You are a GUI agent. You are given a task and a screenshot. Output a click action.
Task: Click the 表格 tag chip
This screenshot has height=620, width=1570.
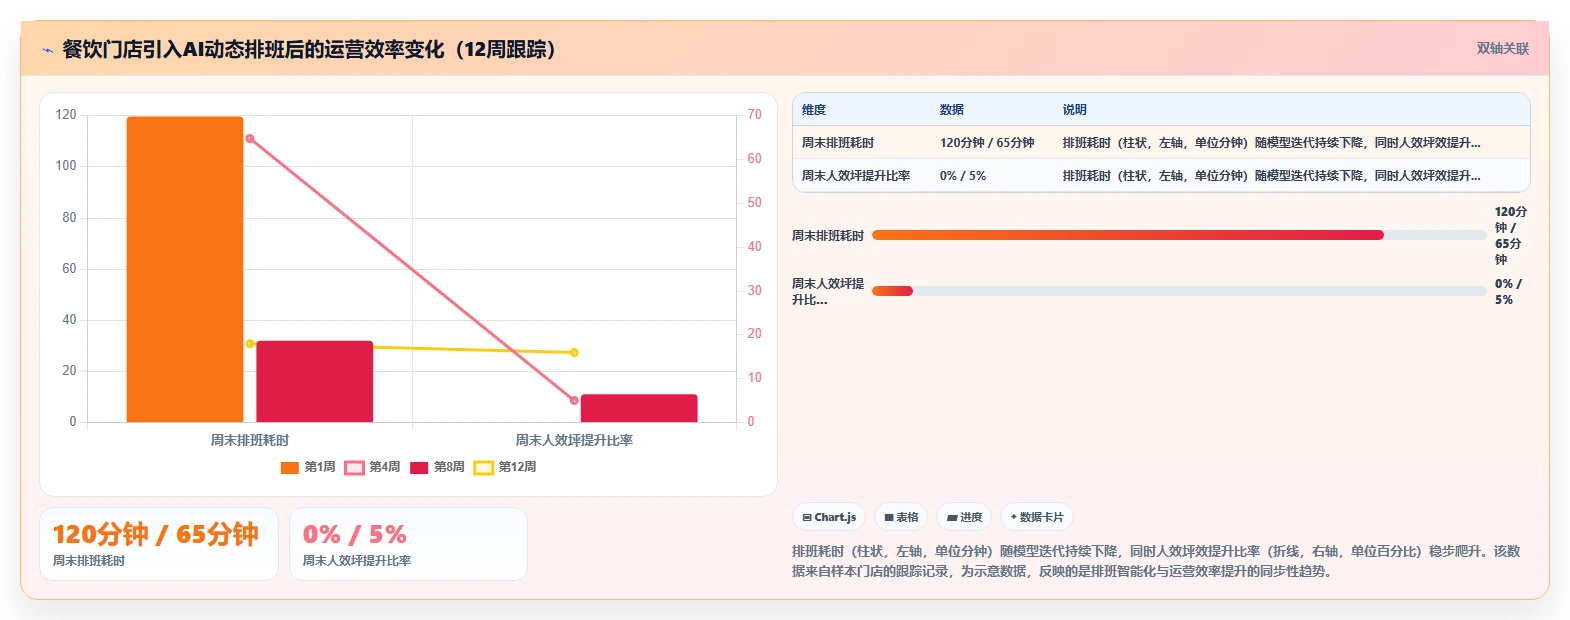[x=901, y=517]
